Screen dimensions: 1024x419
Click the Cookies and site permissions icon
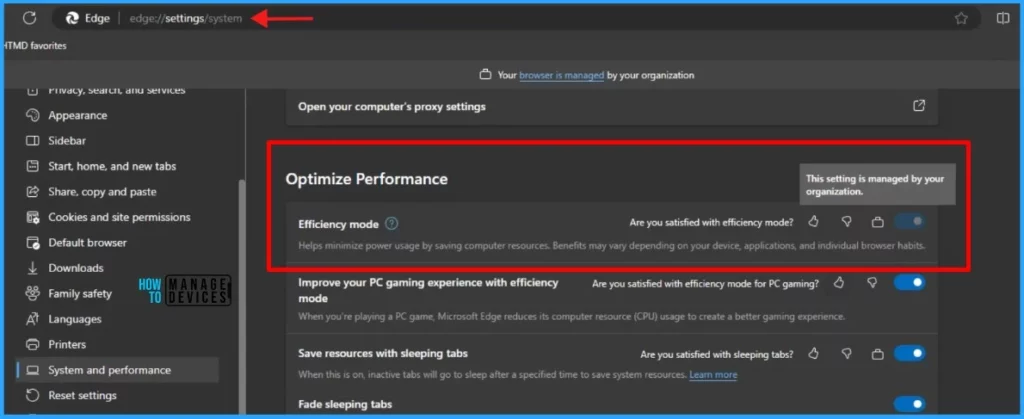click(x=33, y=217)
